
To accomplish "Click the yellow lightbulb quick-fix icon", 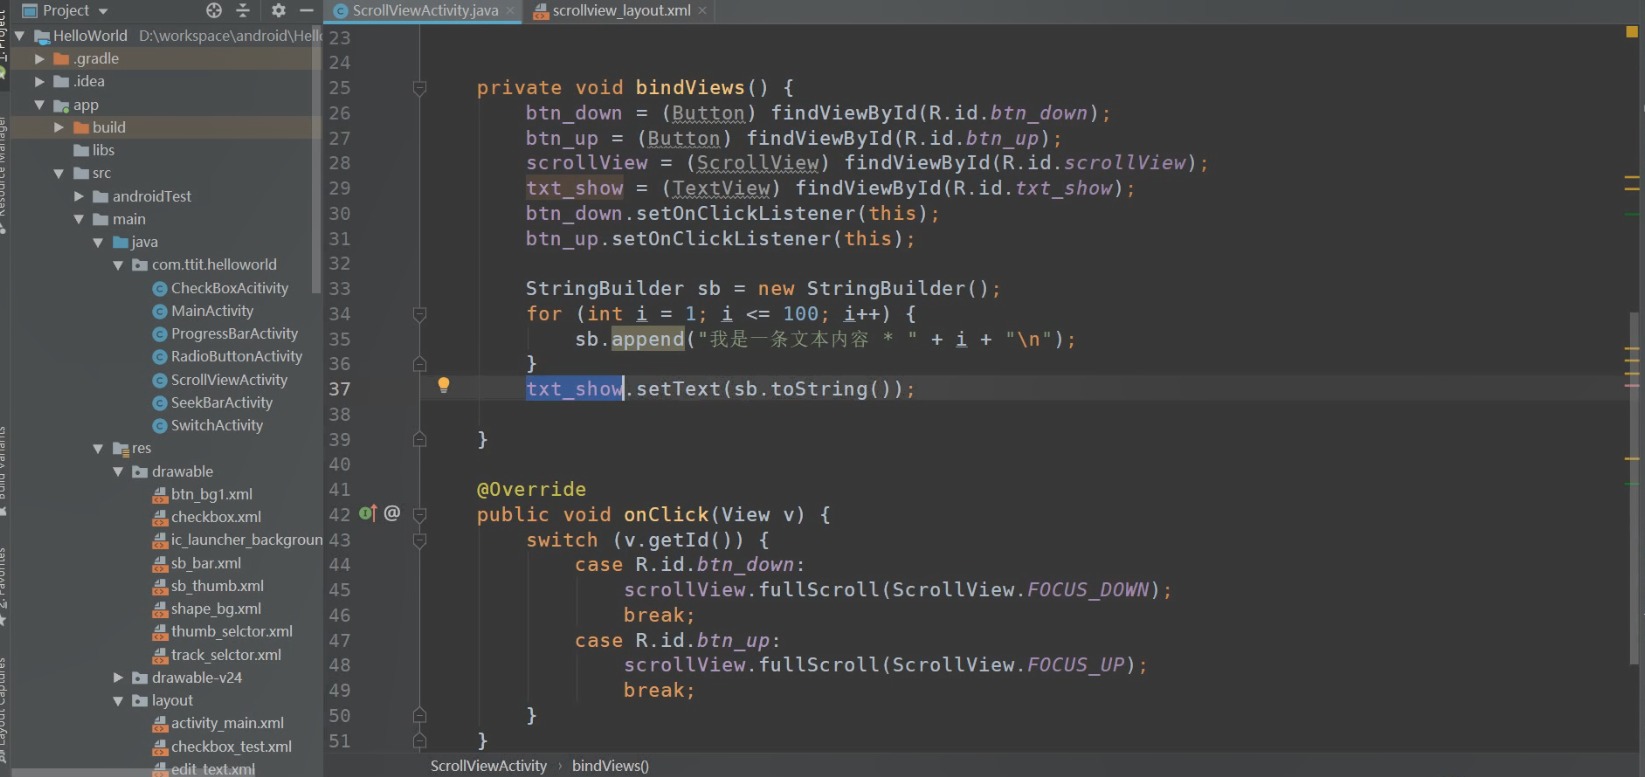I will (x=444, y=385).
